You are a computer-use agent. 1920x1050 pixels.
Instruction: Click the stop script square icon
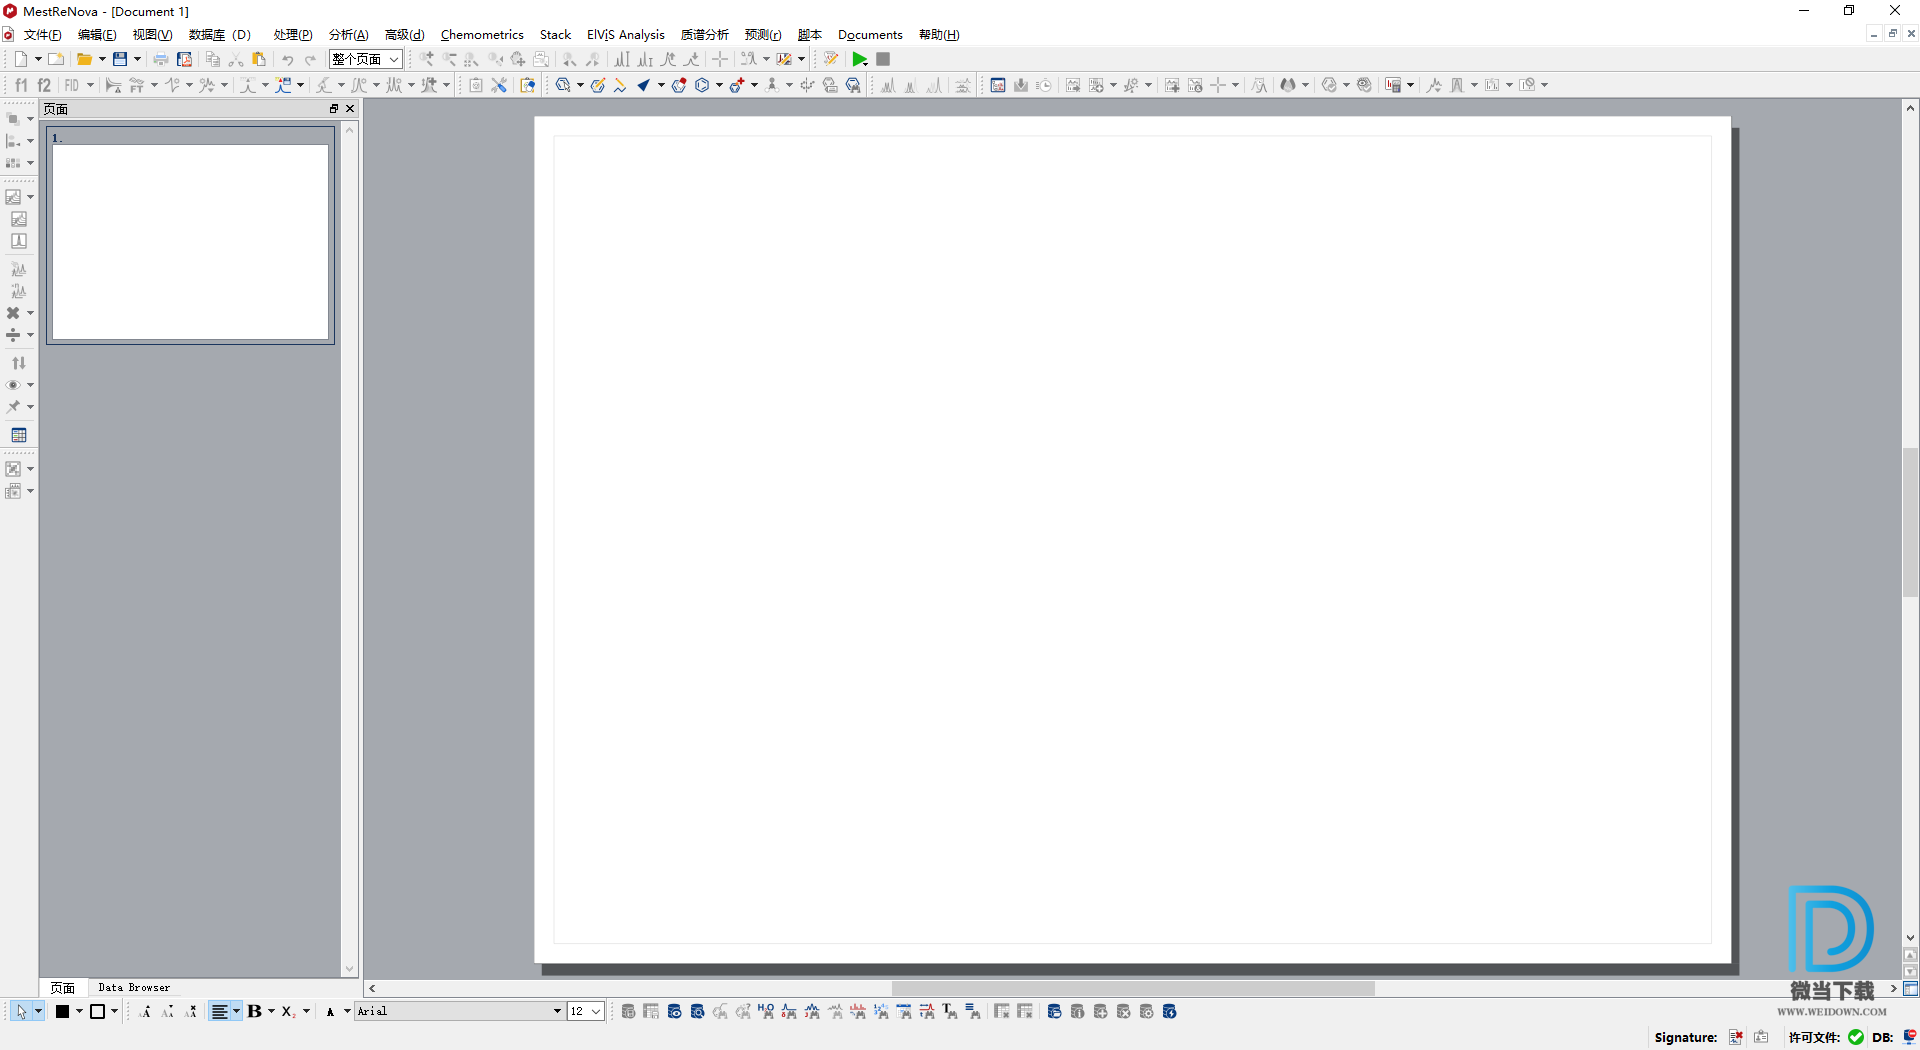[883, 59]
